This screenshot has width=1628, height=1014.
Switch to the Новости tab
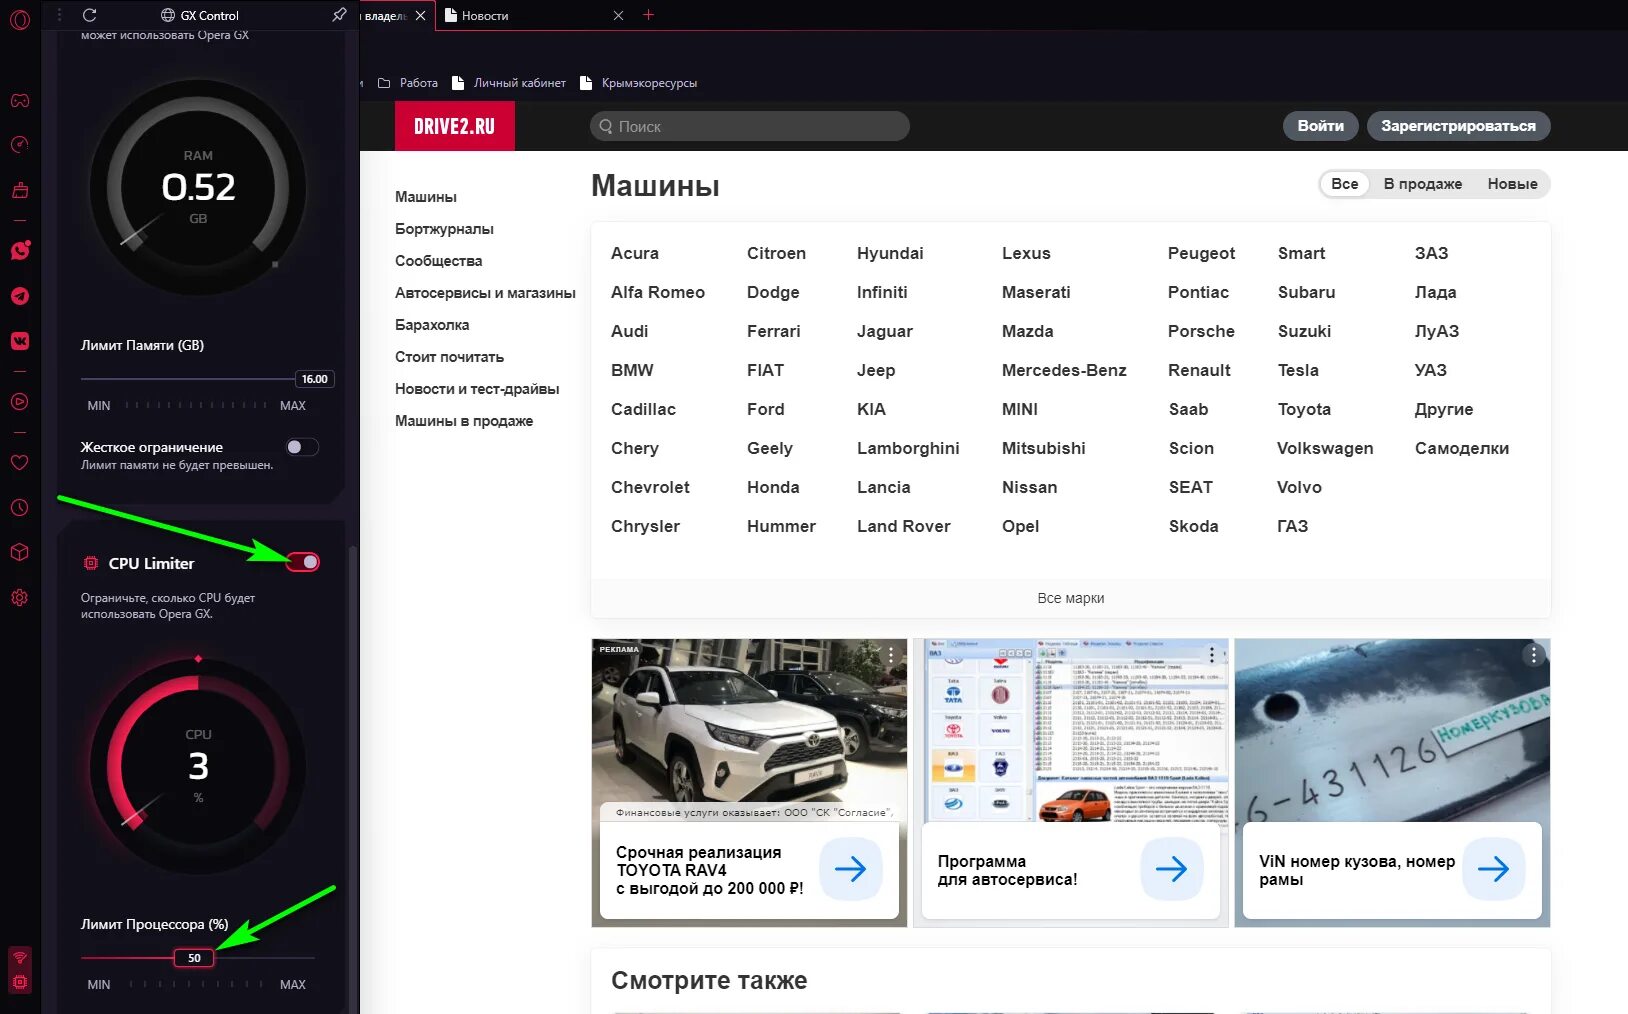click(x=530, y=15)
